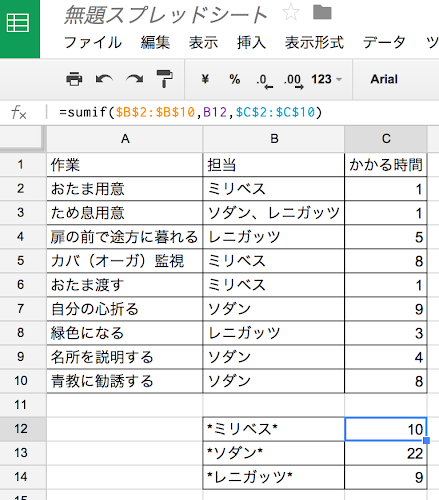This screenshot has height=500, width=439.
Task: Select cell C4 showing 5
Action: [x=386, y=237]
